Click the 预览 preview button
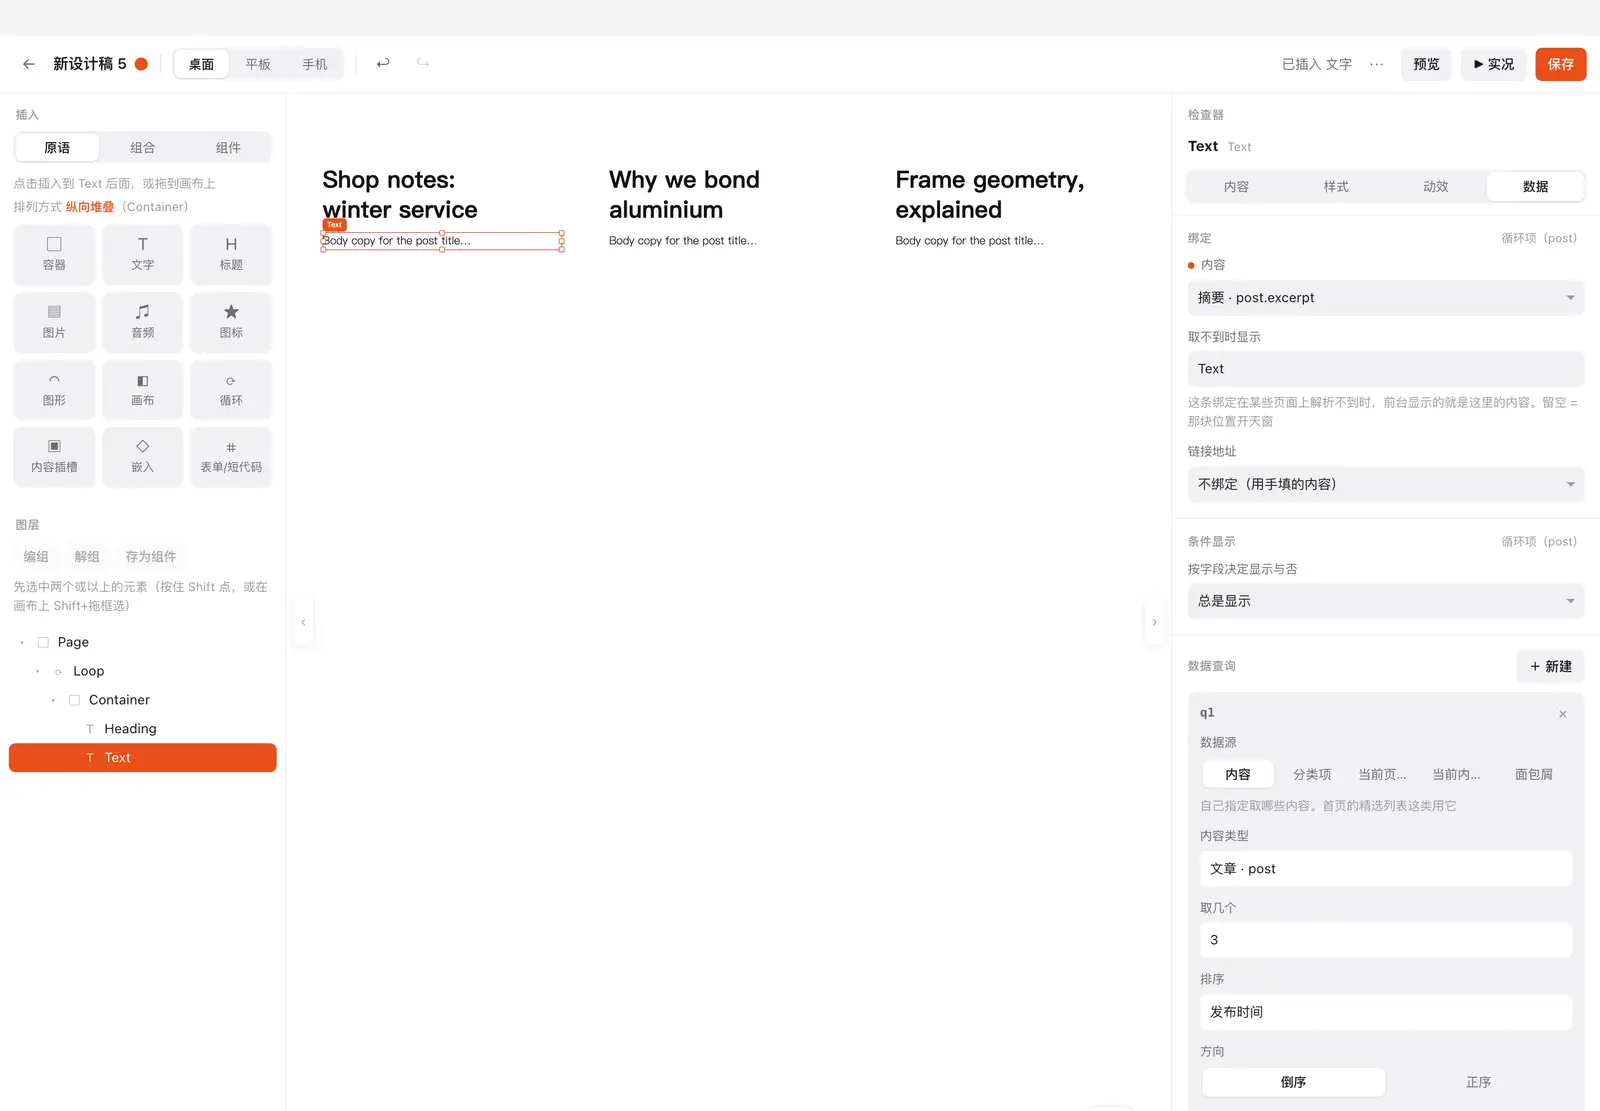This screenshot has width=1600, height=1111. (1426, 64)
